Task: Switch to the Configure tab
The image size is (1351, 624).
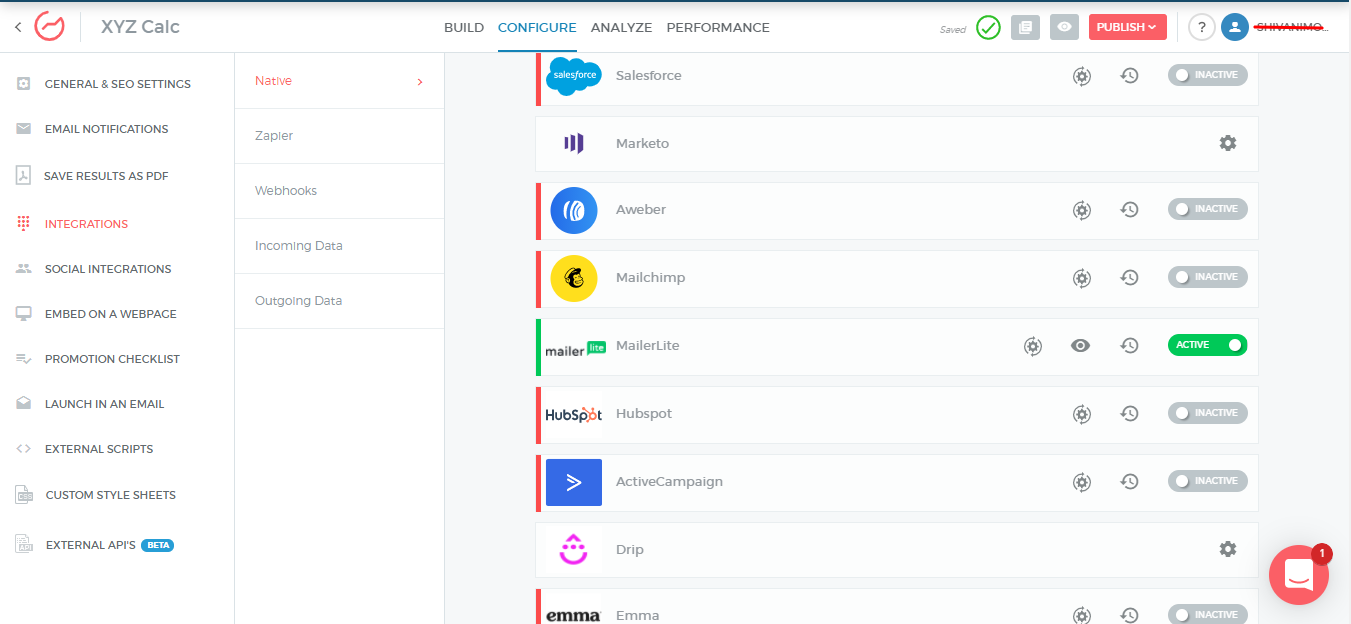Action: click(537, 28)
